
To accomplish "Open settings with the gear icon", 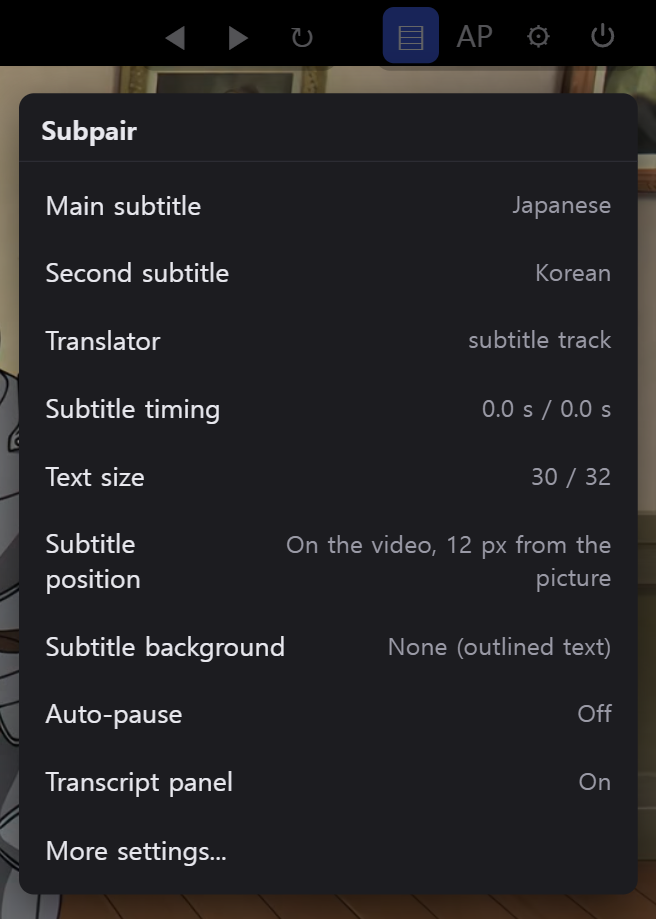I will tap(538, 36).
